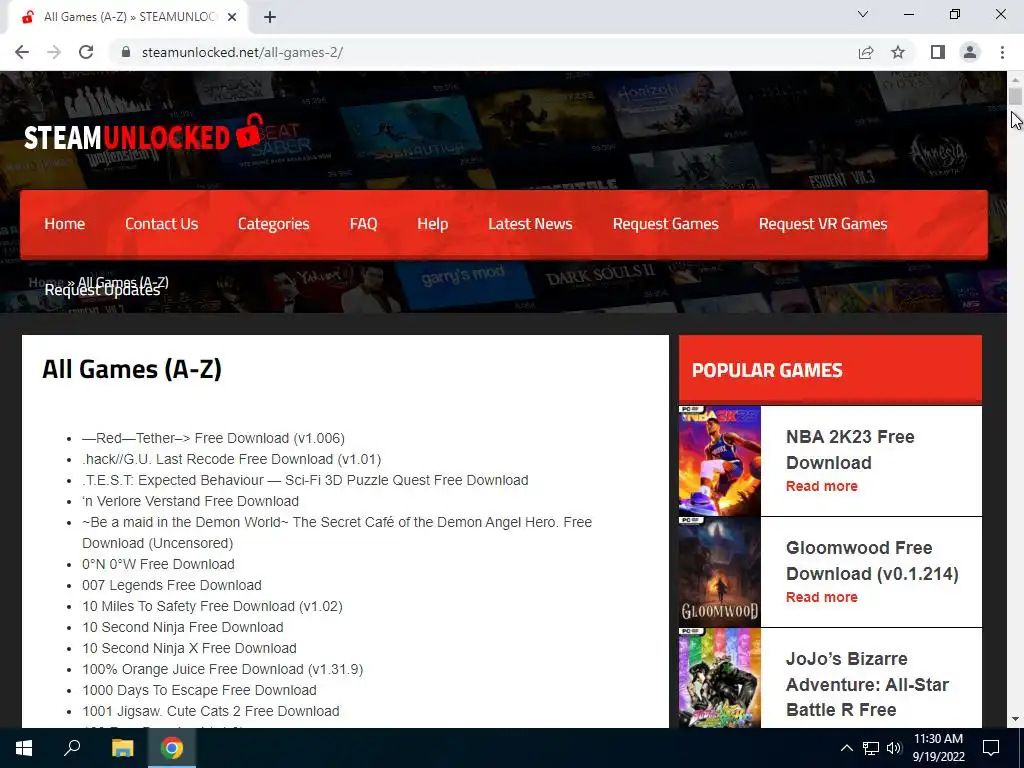The height and width of the screenshot is (768, 1024).
Task: Open the Request Games menu item
Action: tap(665, 224)
